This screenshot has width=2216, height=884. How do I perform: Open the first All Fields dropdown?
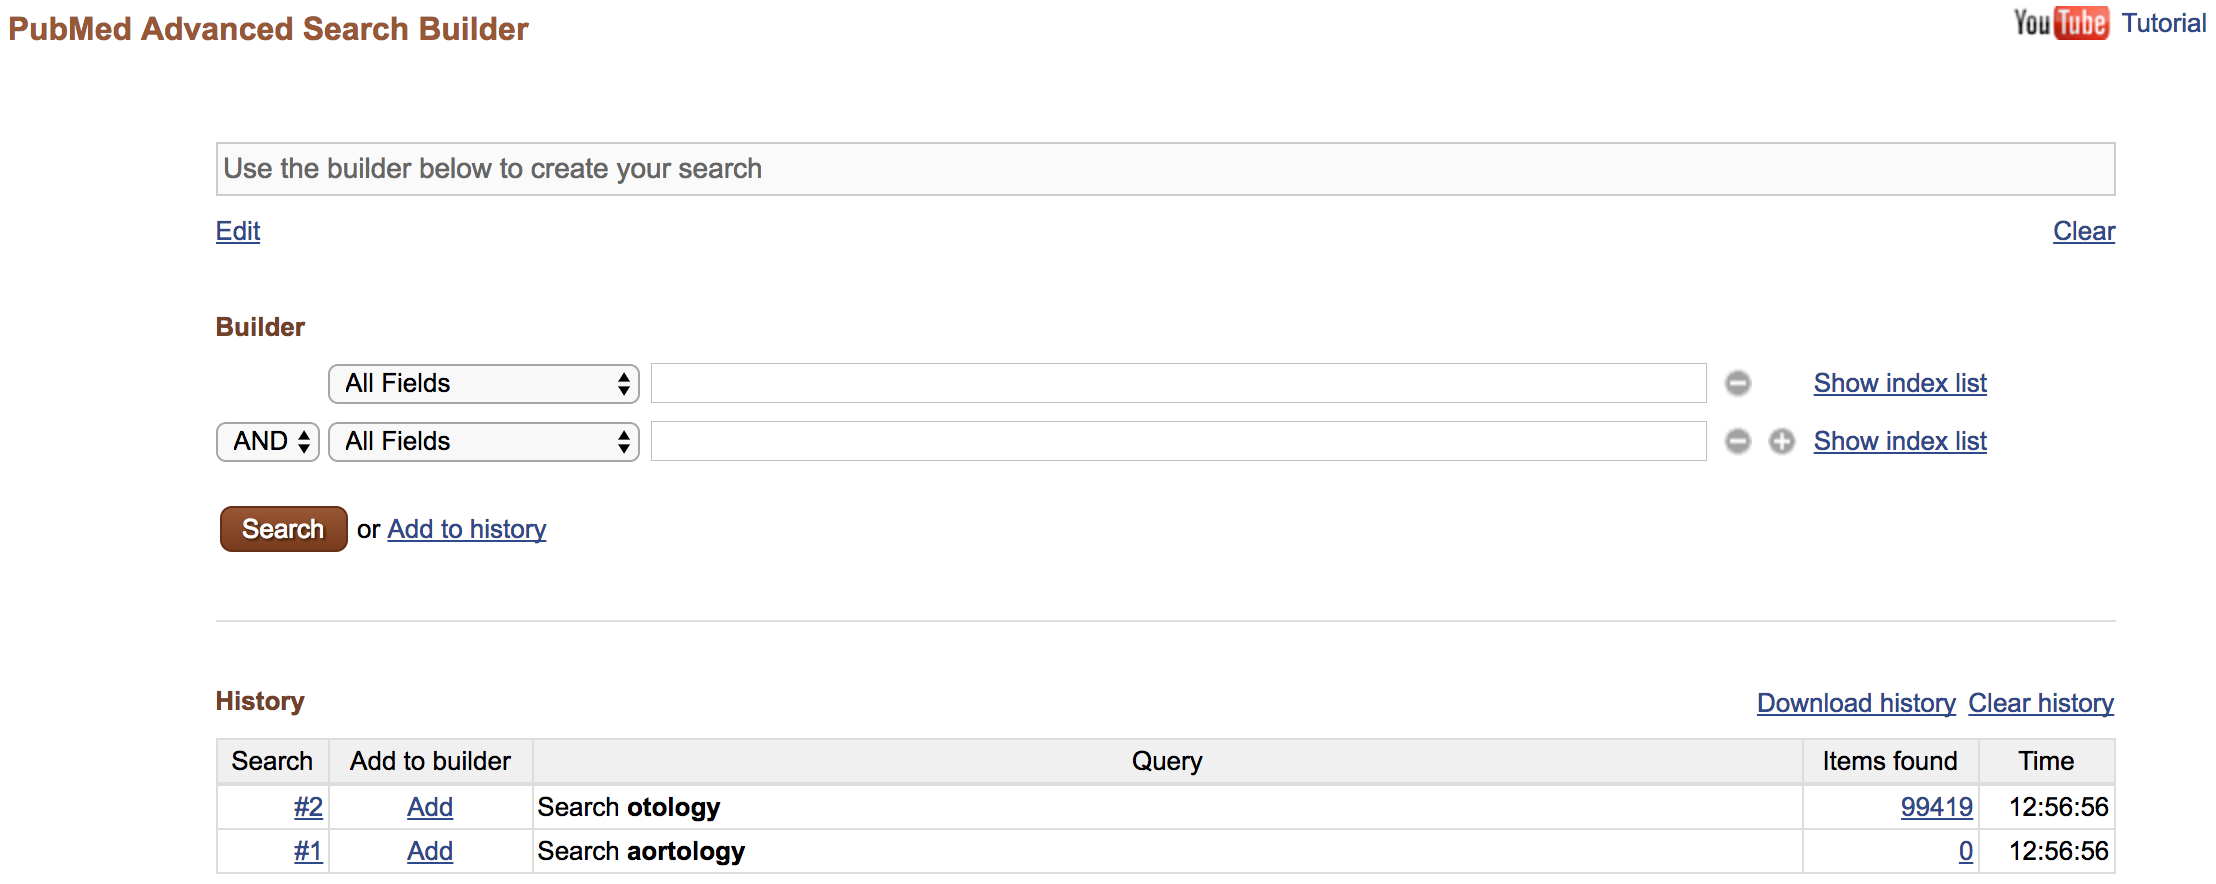pos(483,383)
